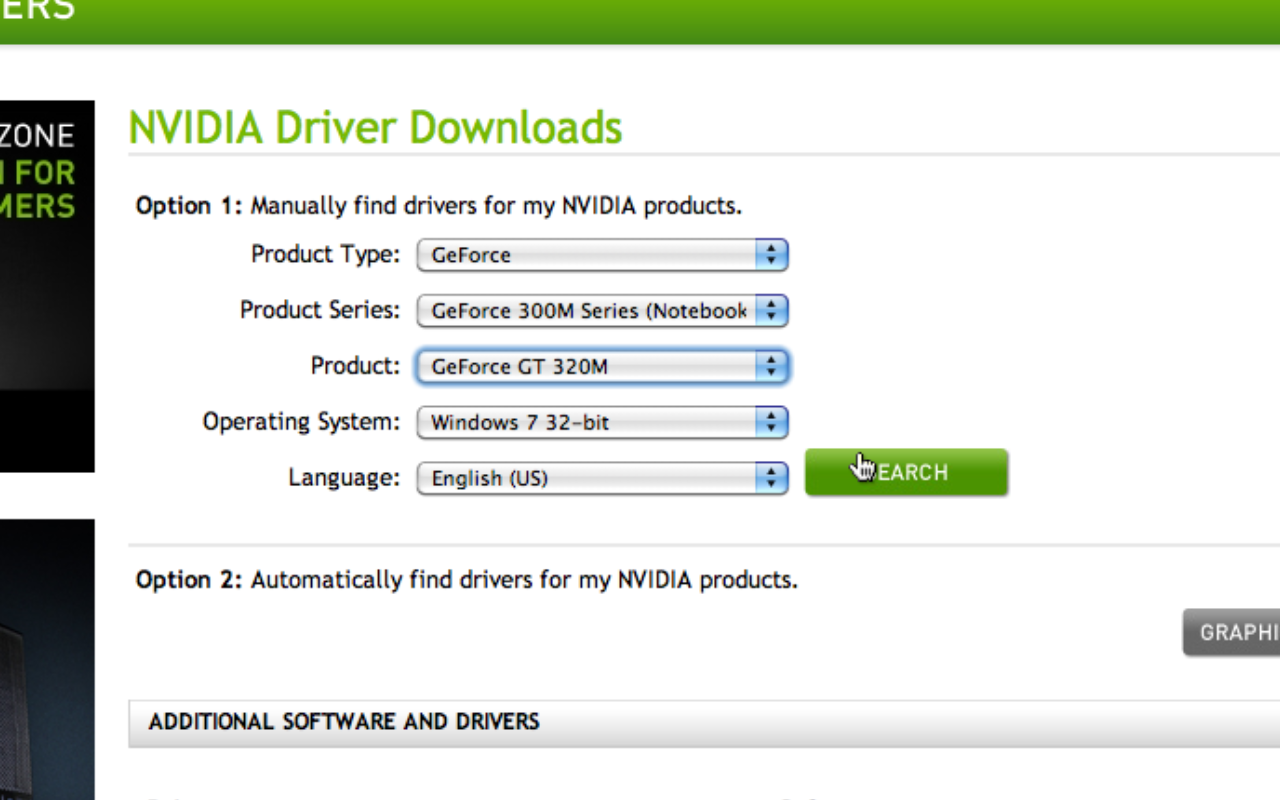Open the Product dropdown showing GeForce GT 320M

pyautogui.click(x=602, y=367)
